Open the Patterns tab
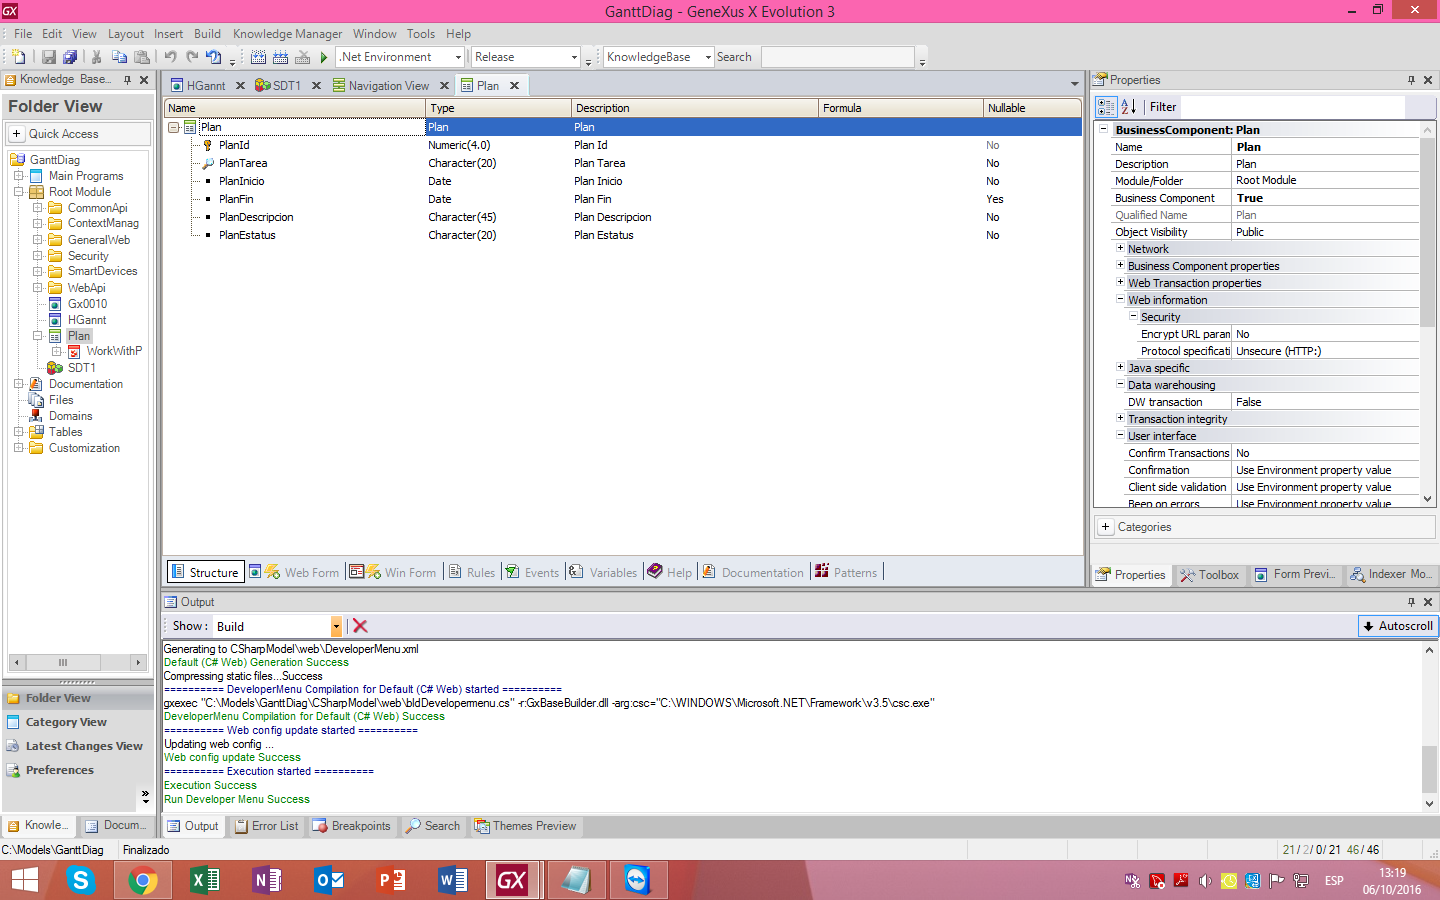 coord(846,572)
